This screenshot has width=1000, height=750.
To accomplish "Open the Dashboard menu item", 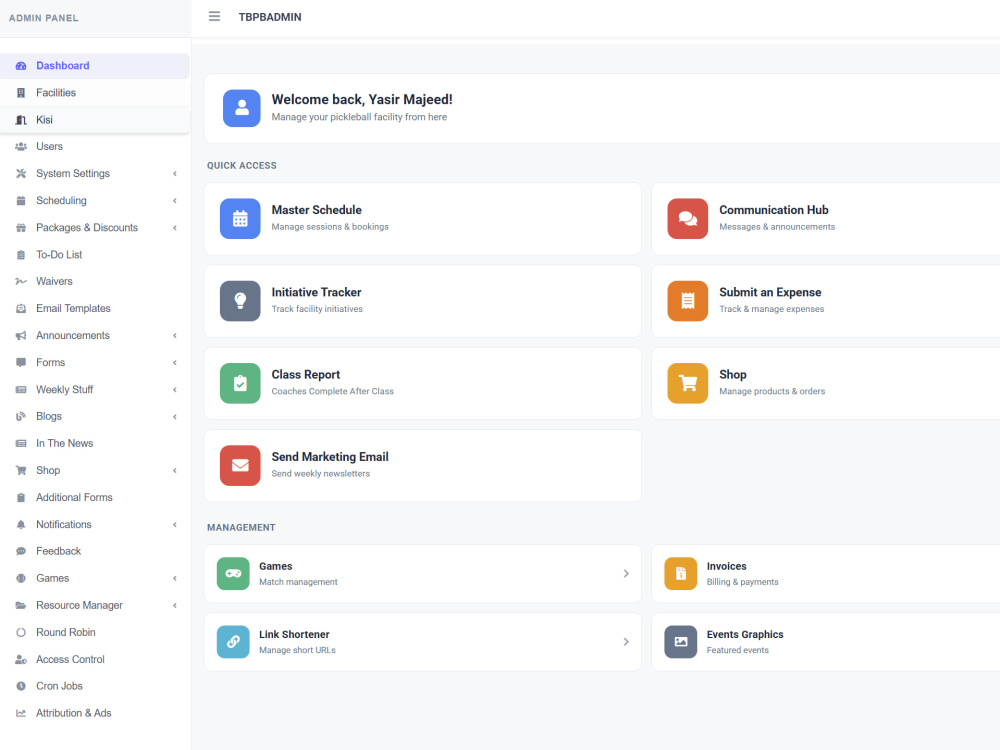I will tap(94, 66).
